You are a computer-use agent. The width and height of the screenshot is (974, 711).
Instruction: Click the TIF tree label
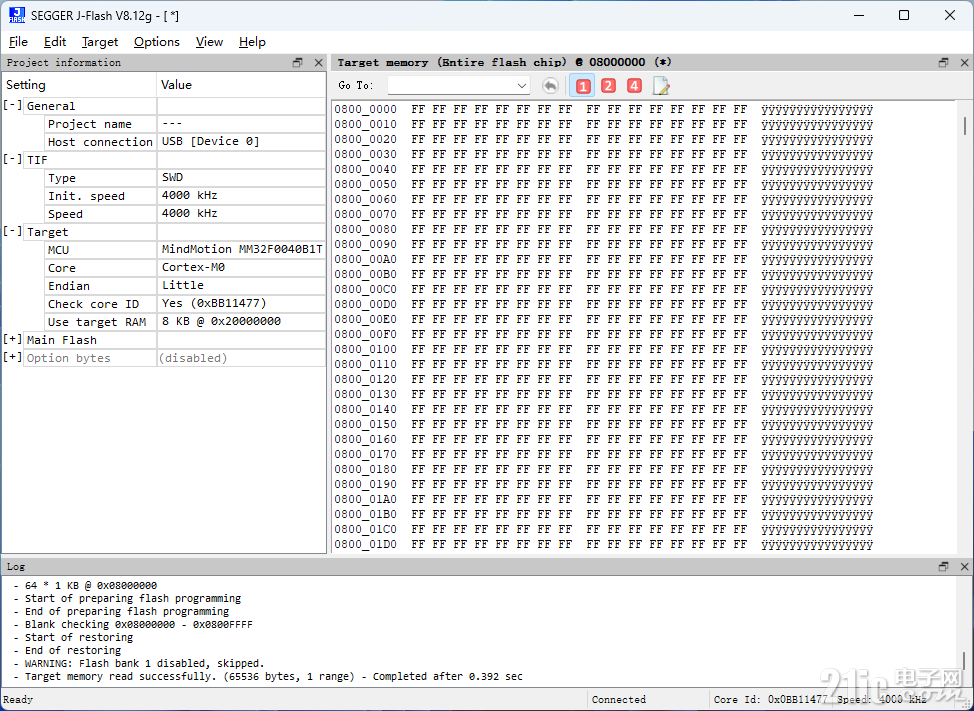pos(37,160)
